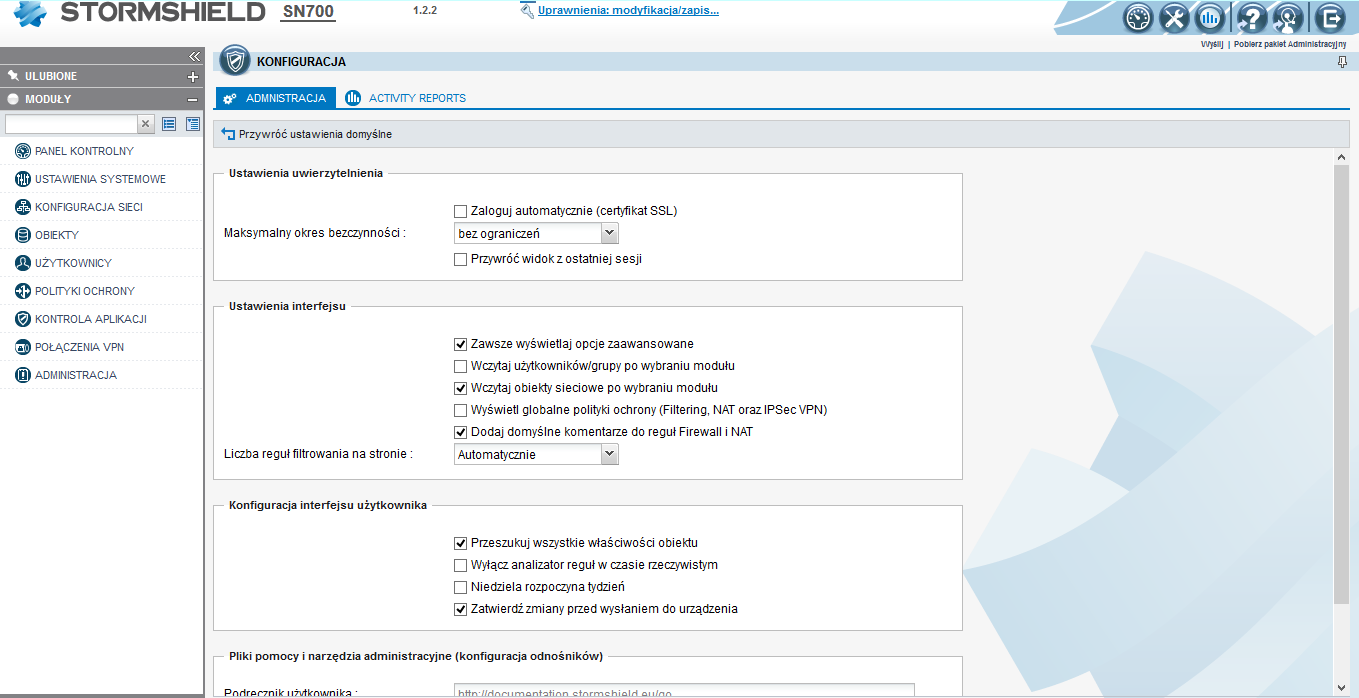
Task: Open POLITYKI OCHRONY module
Action: point(85,291)
